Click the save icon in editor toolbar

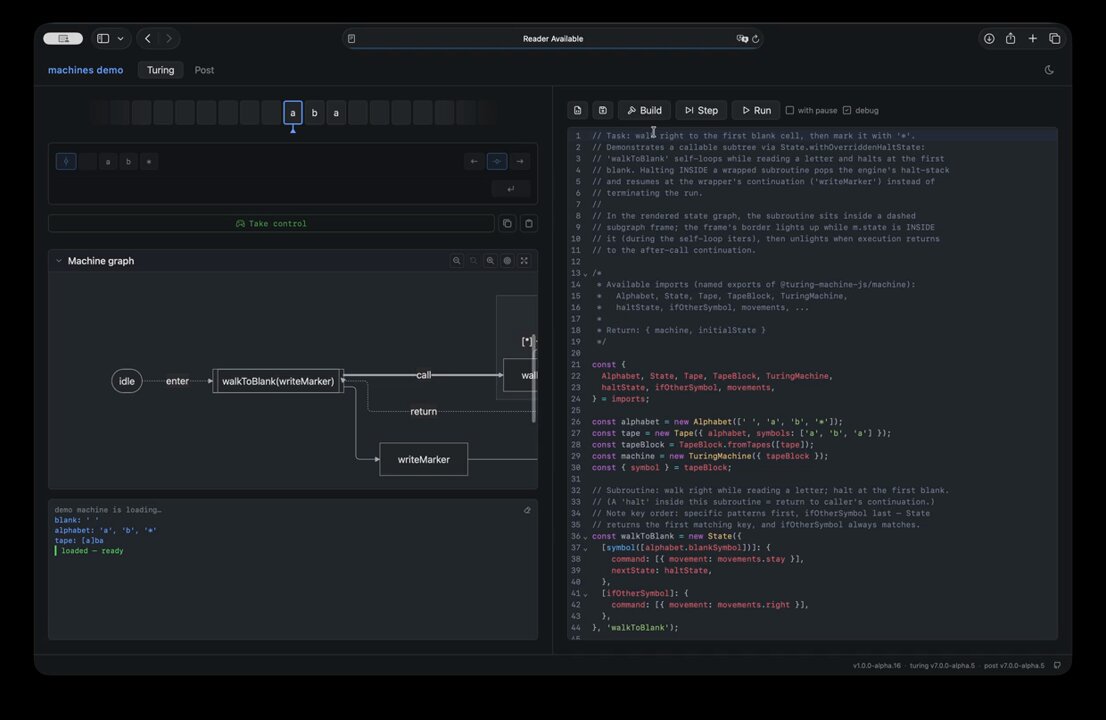pyautogui.click(x=602, y=111)
